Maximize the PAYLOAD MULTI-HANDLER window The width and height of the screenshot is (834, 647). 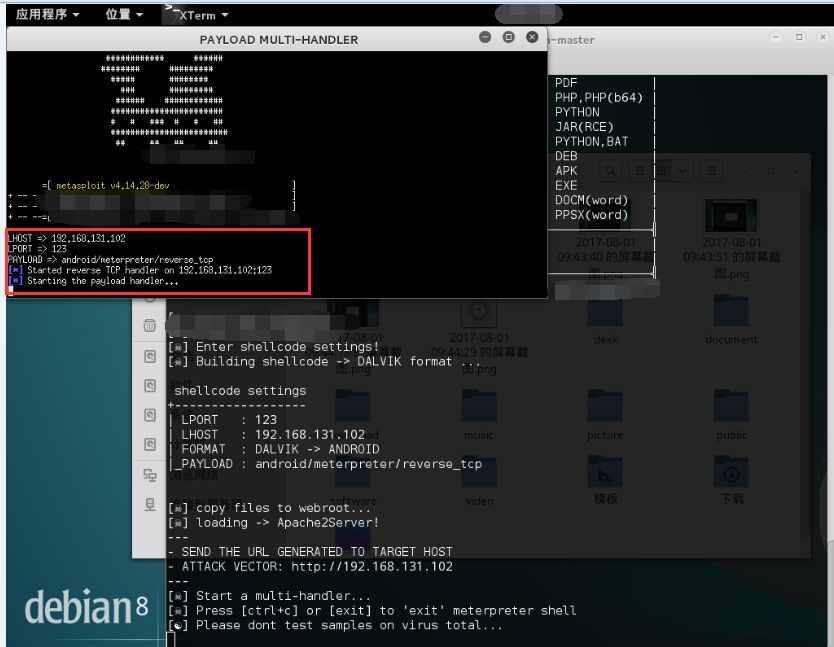click(508, 37)
